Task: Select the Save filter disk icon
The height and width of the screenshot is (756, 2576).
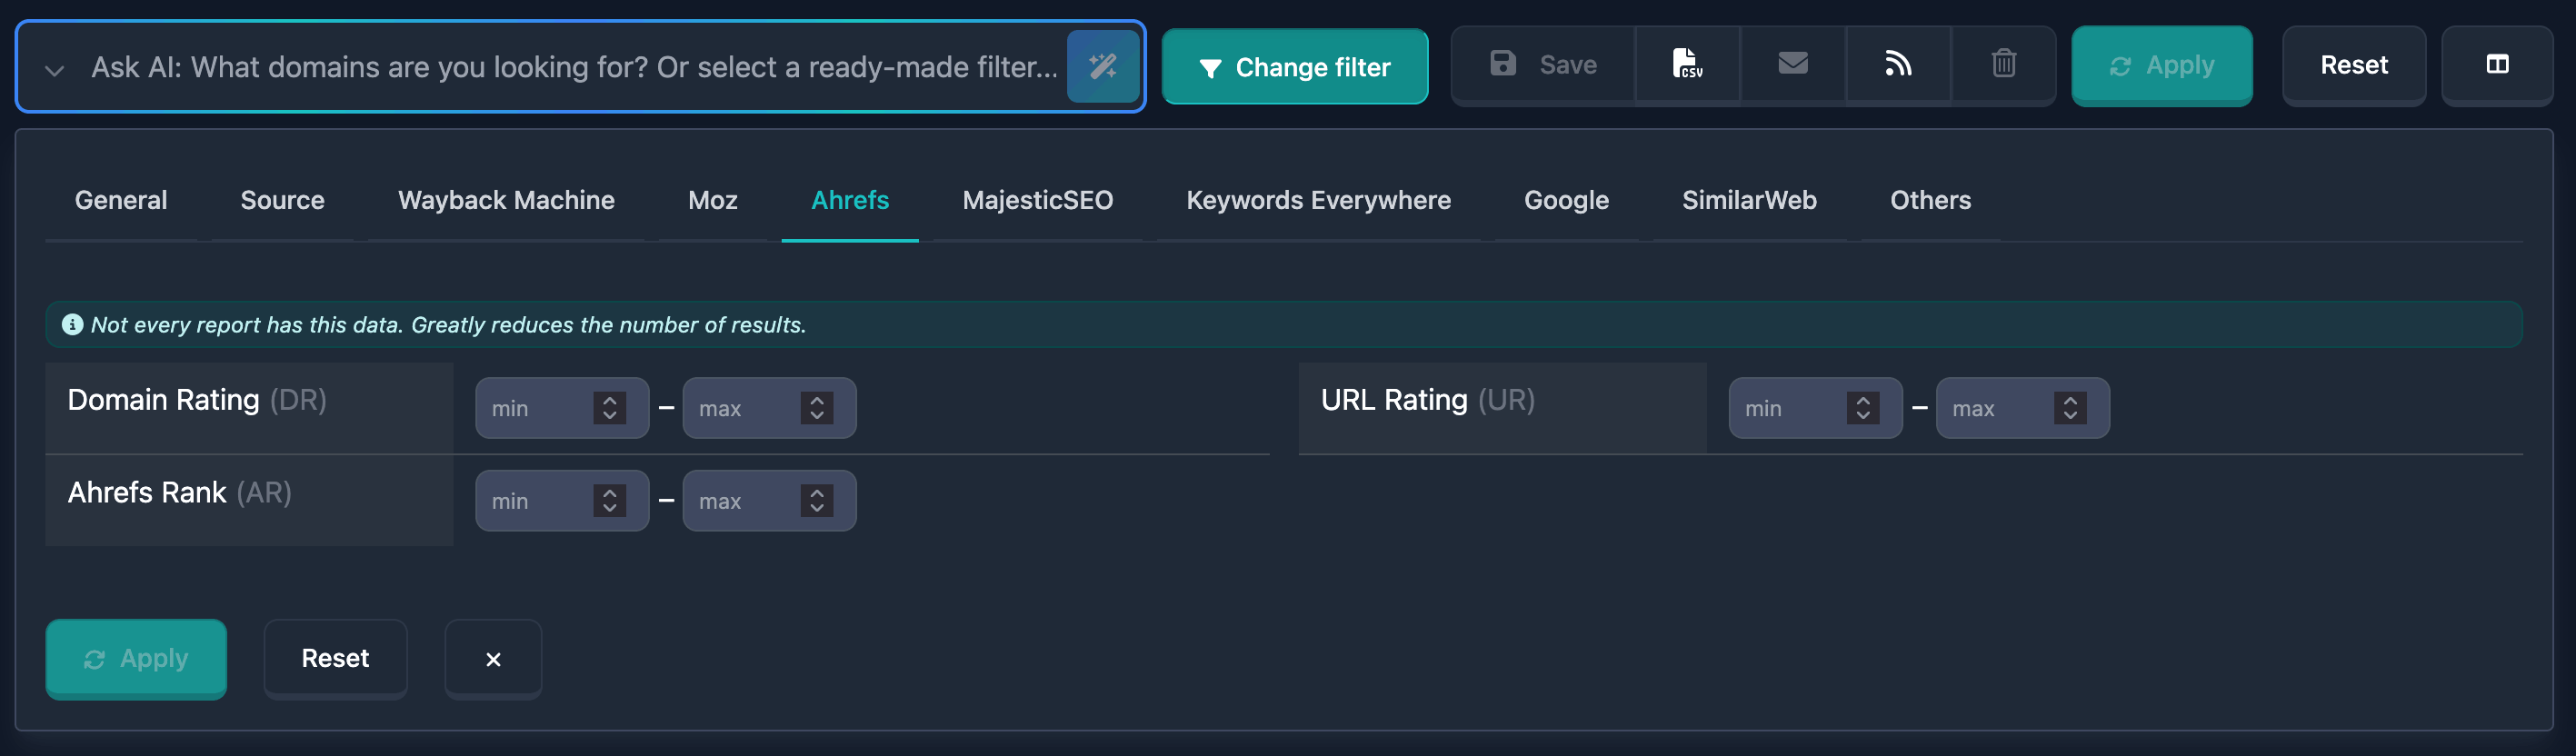Action: (x=1503, y=63)
